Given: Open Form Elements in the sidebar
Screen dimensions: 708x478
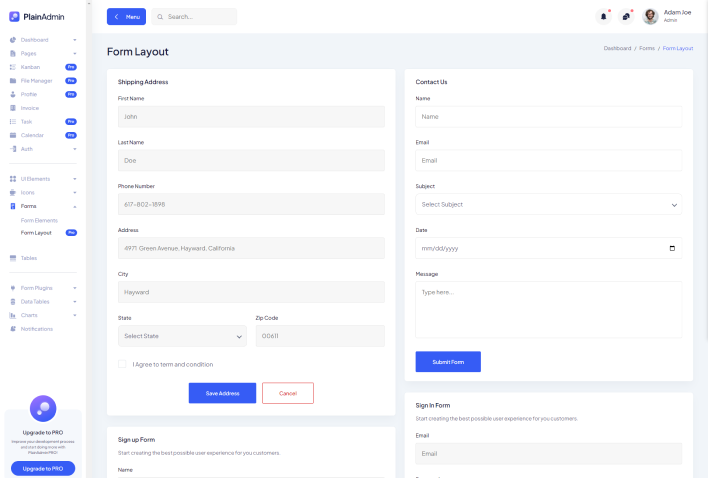Looking at the screenshot, I should pos(40,220).
